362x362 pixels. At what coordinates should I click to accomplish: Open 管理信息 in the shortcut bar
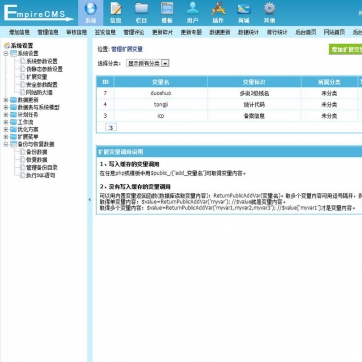click(48, 32)
